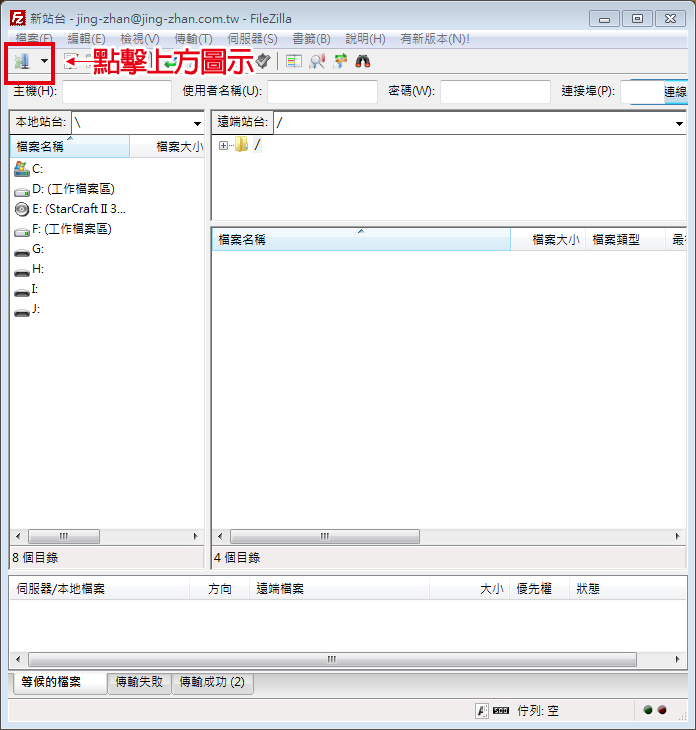Screen dimensions: 696x730
Task: Toggle the synchronized browsing icon
Action: point(340,61)
